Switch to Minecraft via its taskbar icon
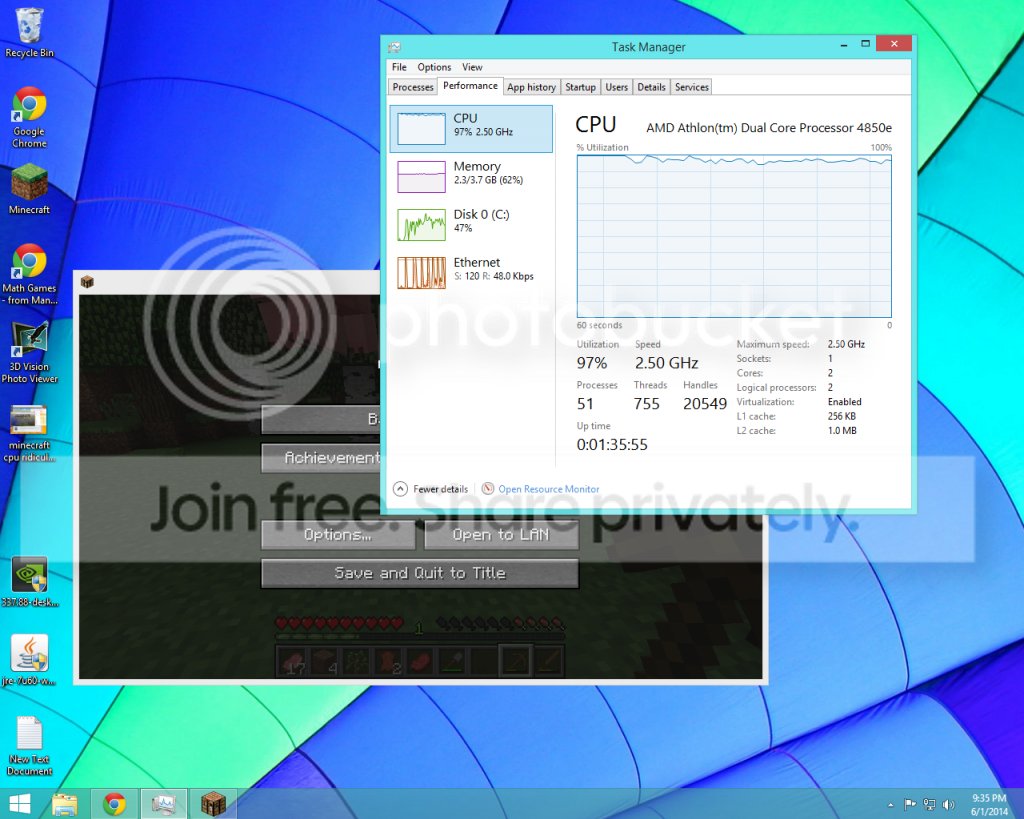Image resolution: width=1024 pixels, height=819 pixels. [x=213, y=803]
